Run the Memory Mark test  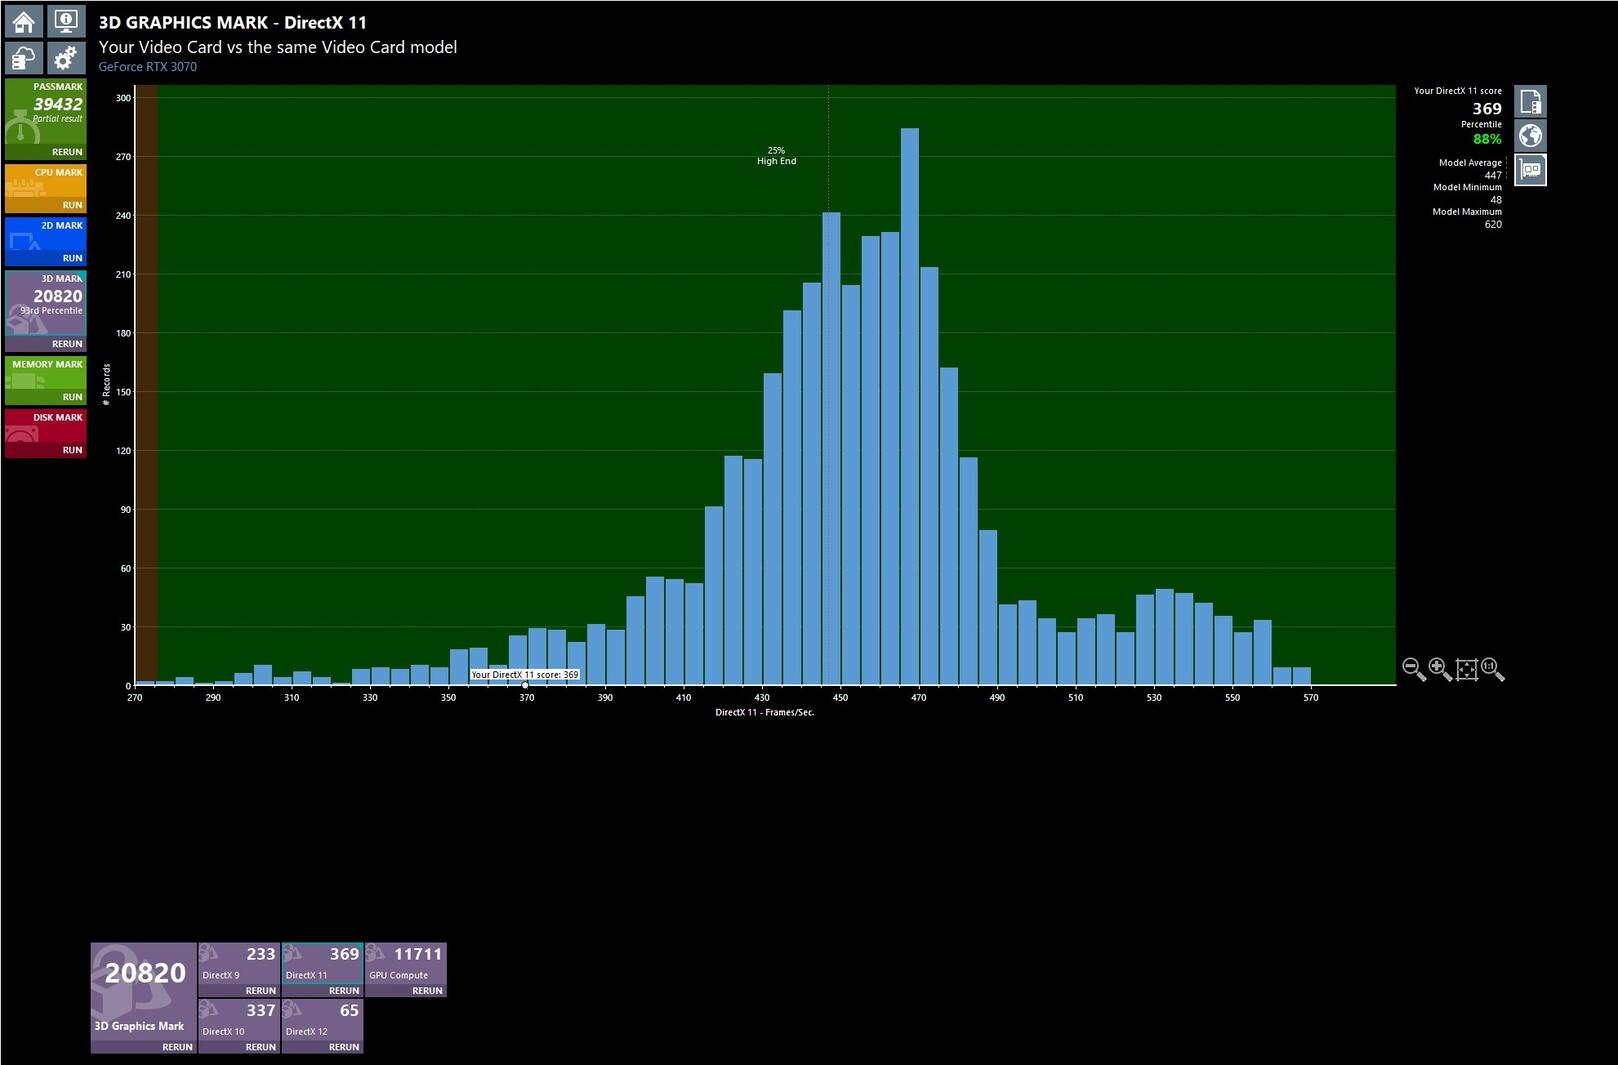coord(72,397)
